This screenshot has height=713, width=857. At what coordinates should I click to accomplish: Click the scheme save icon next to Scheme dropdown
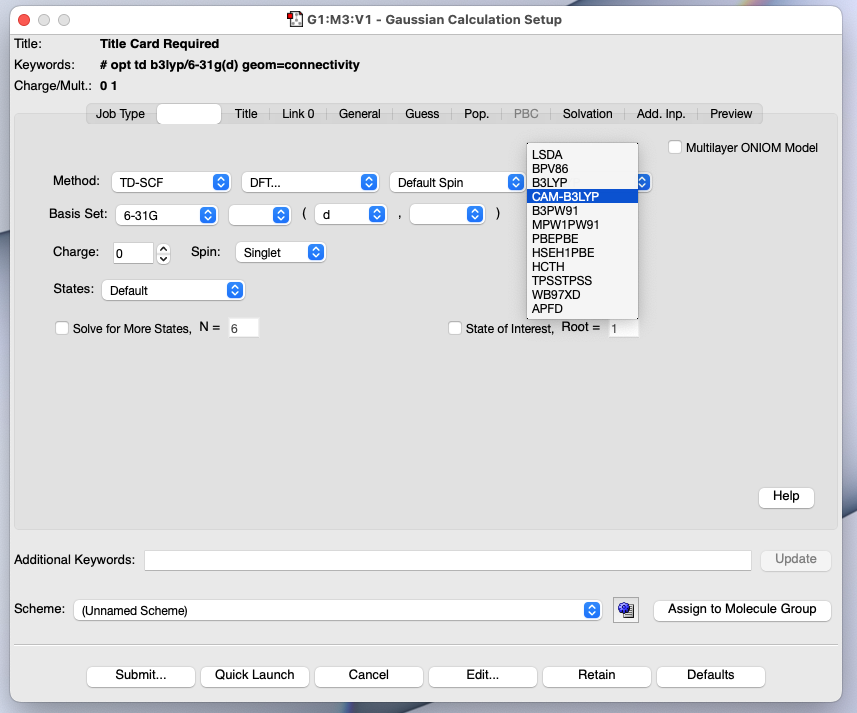pos(626,610)
